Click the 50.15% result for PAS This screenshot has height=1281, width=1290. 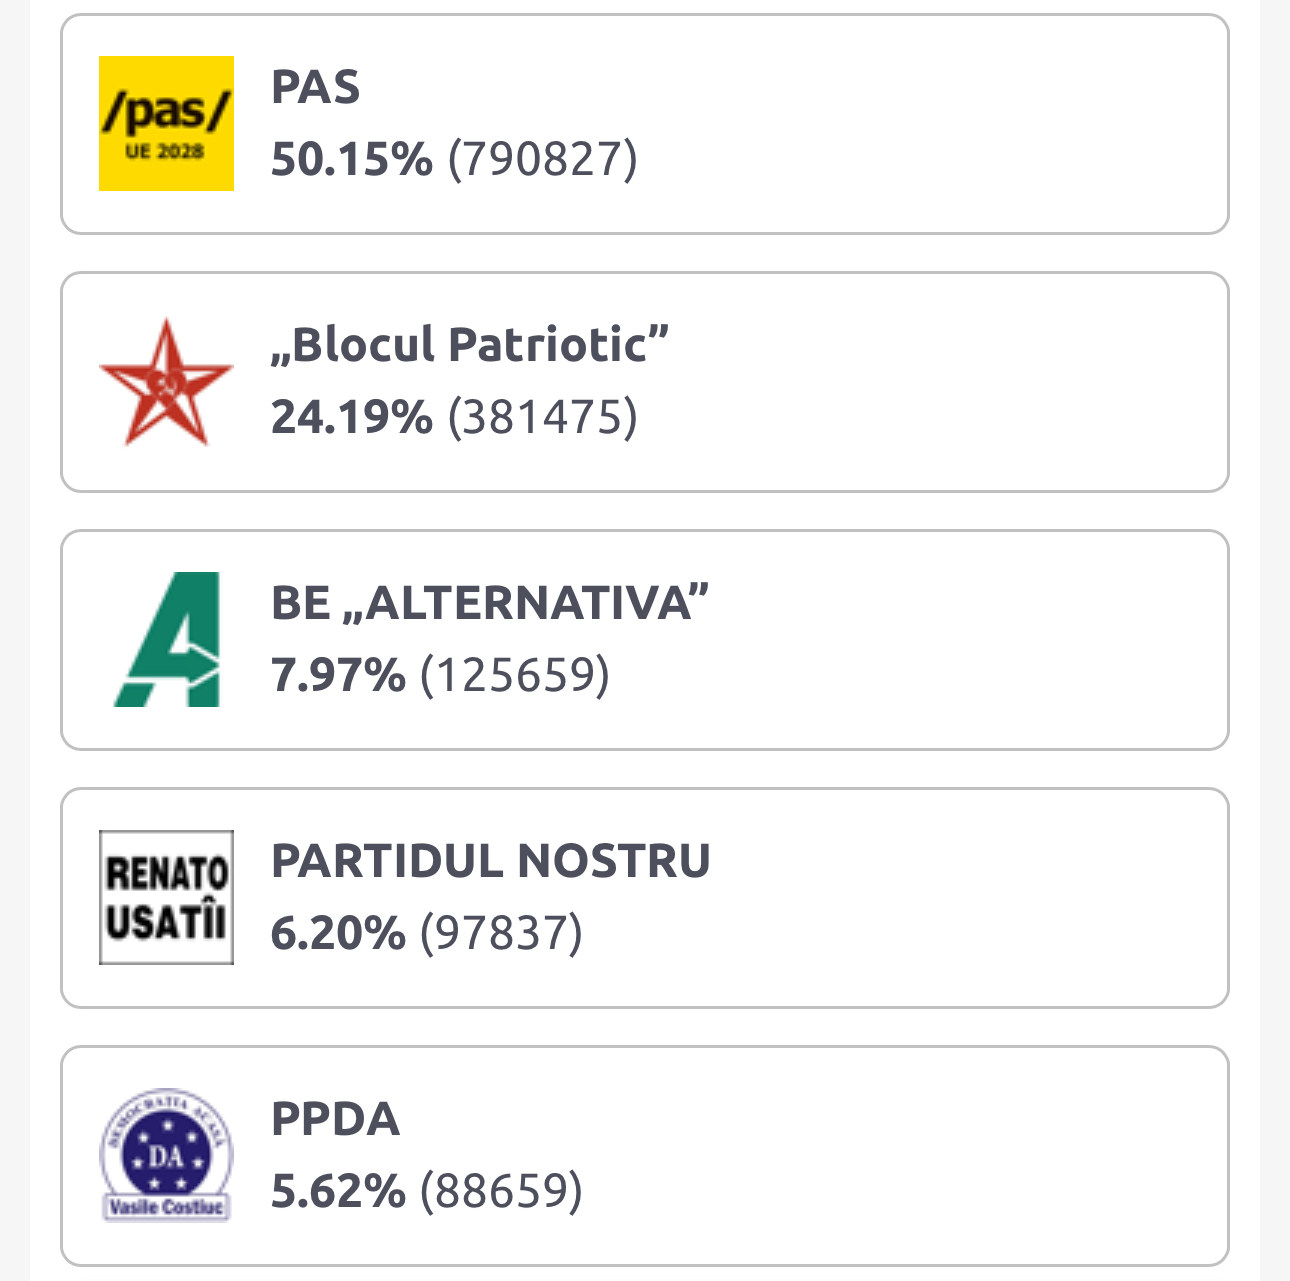click(x=352, y=159)
